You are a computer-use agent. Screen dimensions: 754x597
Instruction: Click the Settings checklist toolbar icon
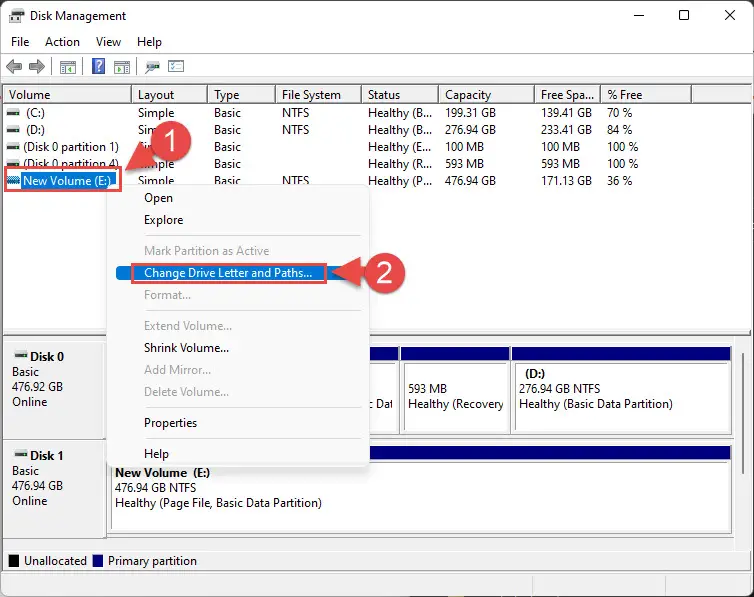[176, 66]
